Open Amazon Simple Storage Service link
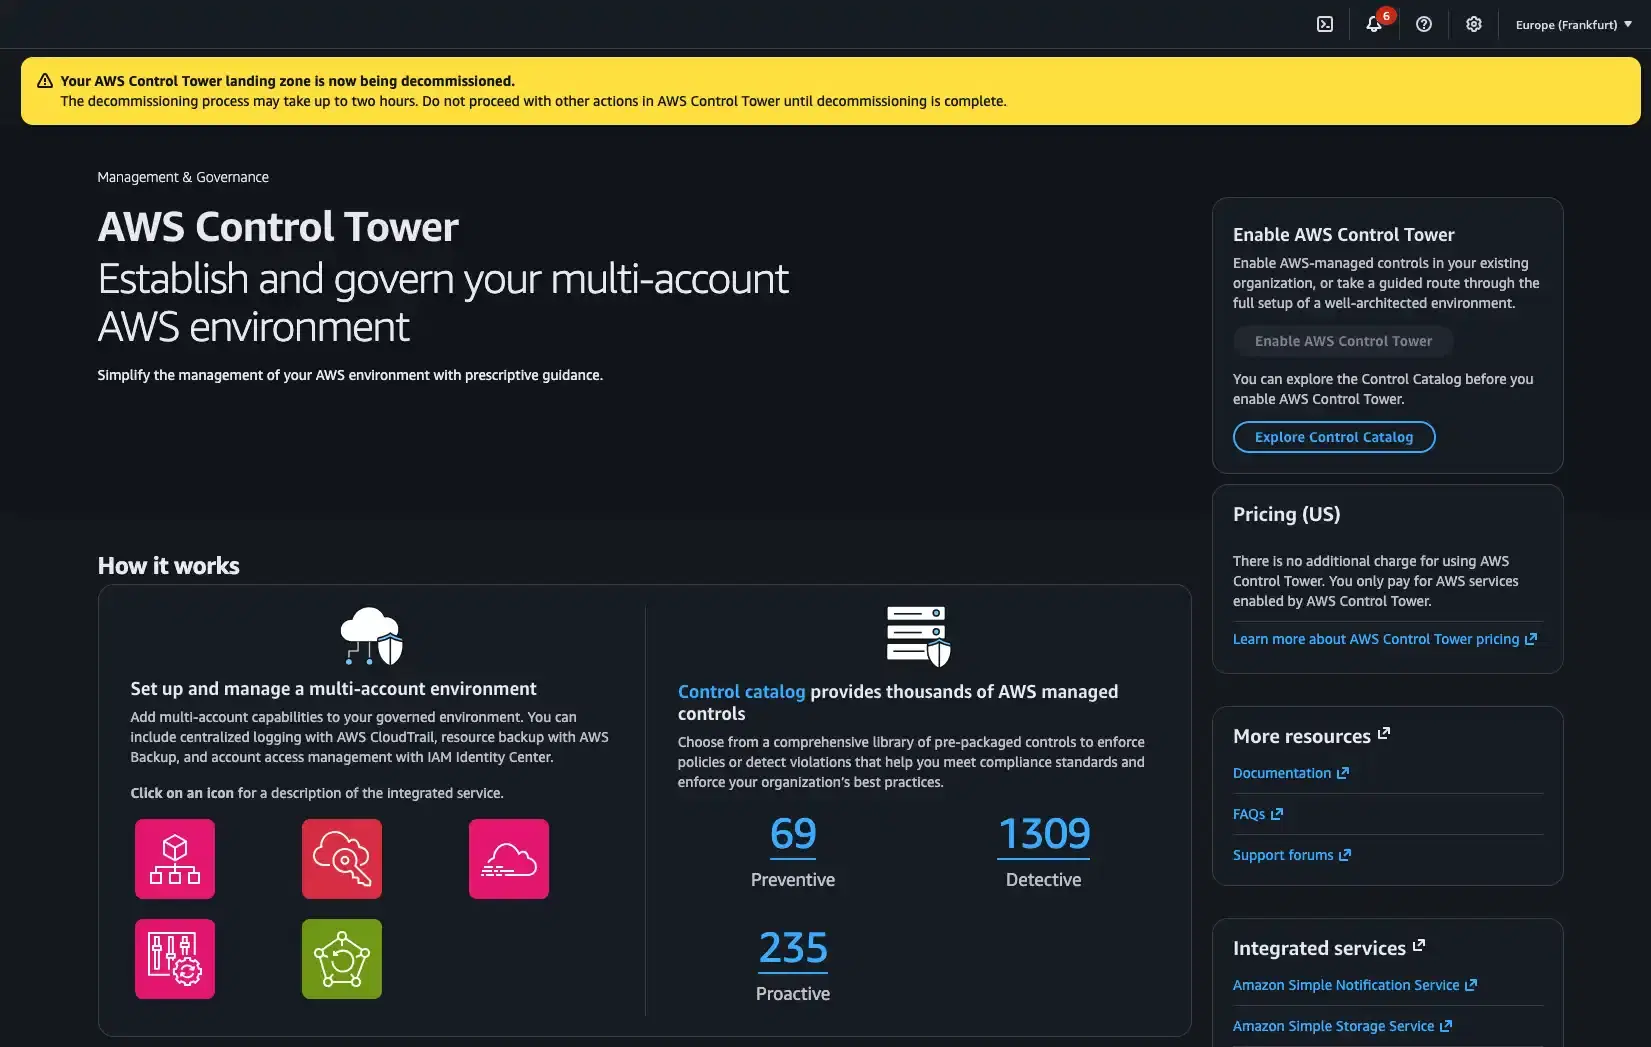The height and width of the screenshot is (1047, 1651). (x=1343, y=1026)
